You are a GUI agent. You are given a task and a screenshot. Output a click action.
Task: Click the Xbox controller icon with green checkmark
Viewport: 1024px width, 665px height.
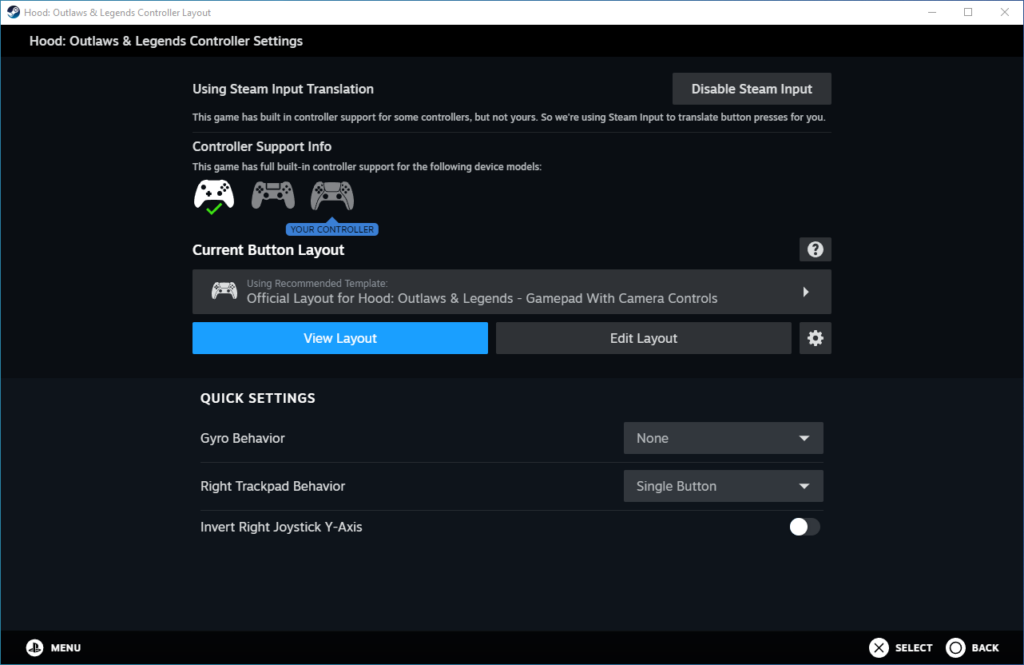[214, 196]
